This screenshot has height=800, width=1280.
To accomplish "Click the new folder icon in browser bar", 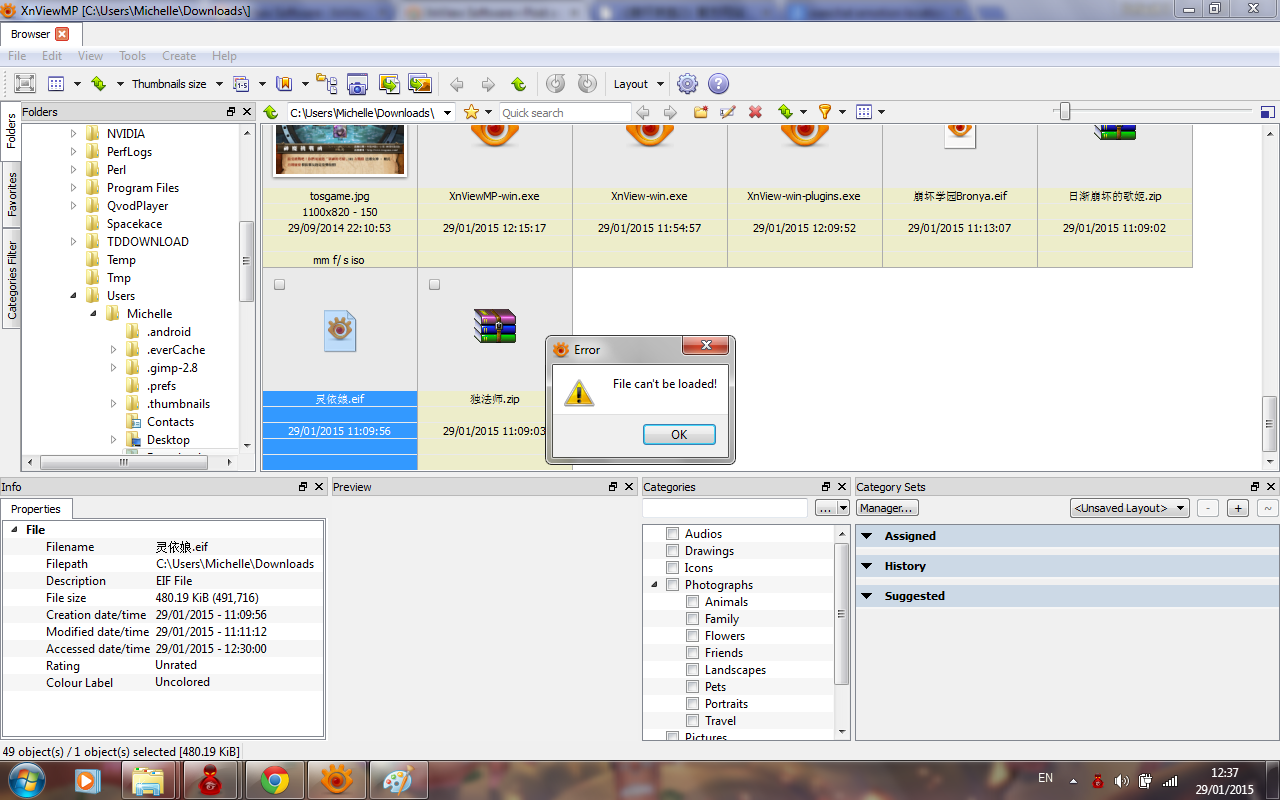I will click(701, 112).
